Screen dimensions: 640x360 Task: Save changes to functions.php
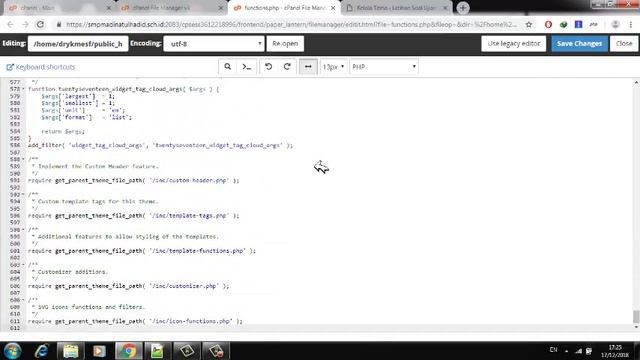pos(579,44)
